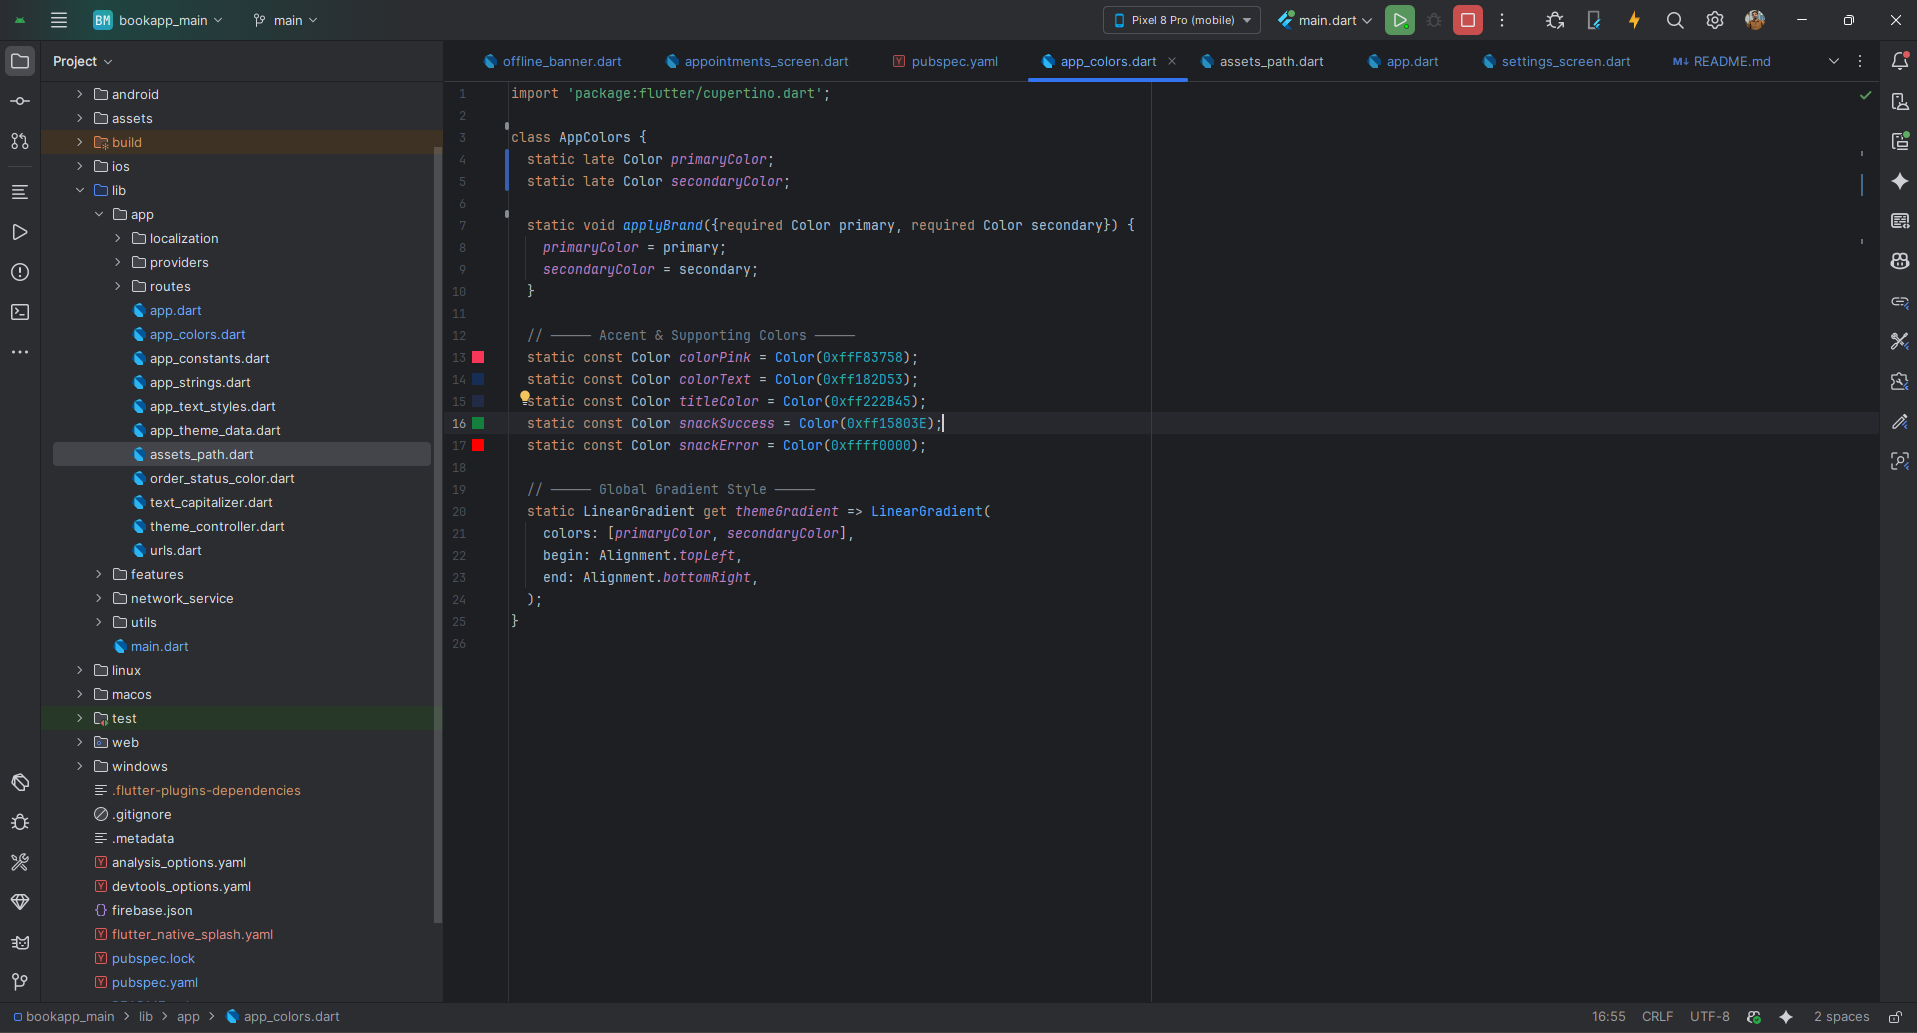This screenshot has height=1033, width=1917.
Task: Open the Terminal tool window
Action: coord(20,312)
